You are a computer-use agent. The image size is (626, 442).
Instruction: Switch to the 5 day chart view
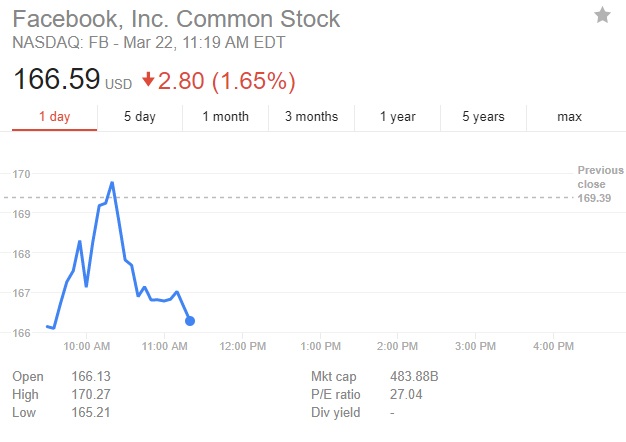pos(140,117)
